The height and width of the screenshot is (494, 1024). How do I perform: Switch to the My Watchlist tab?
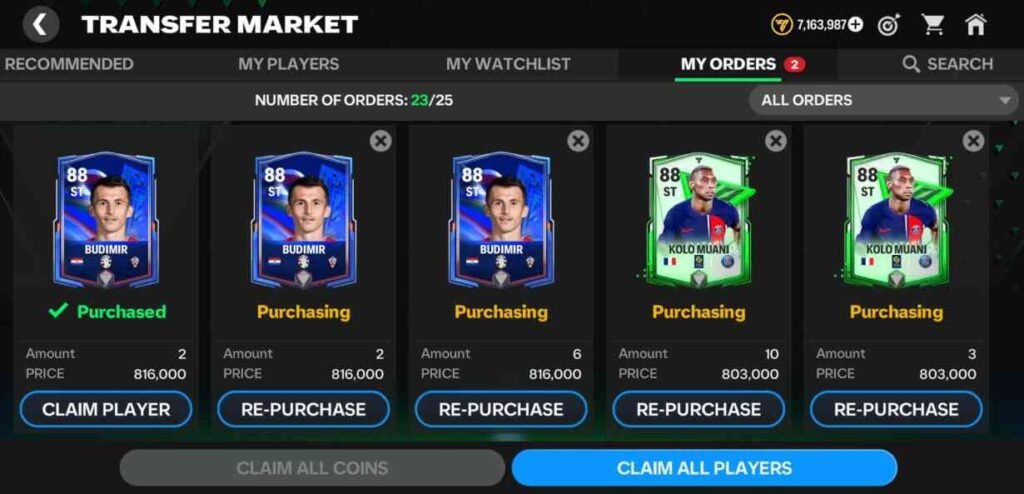508,64
